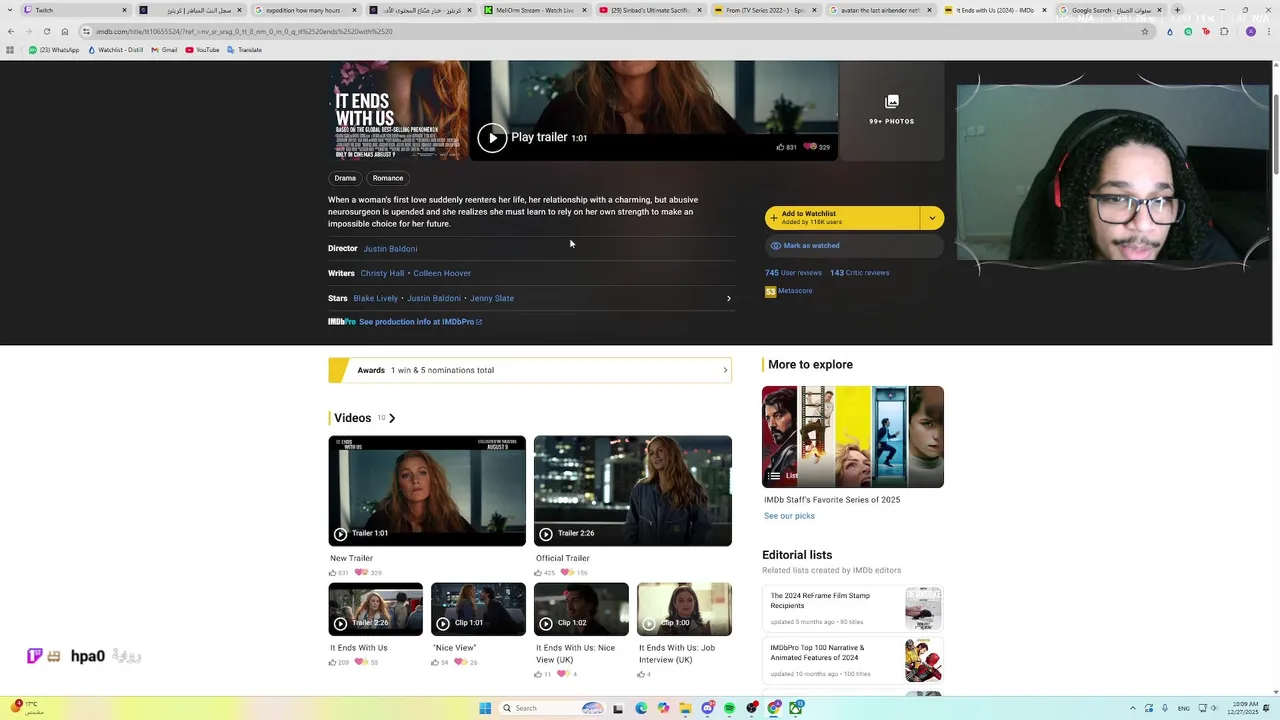
Task: Open the WhatsApp bookmark
Action: pyautogui.click(x=54, y=50)
